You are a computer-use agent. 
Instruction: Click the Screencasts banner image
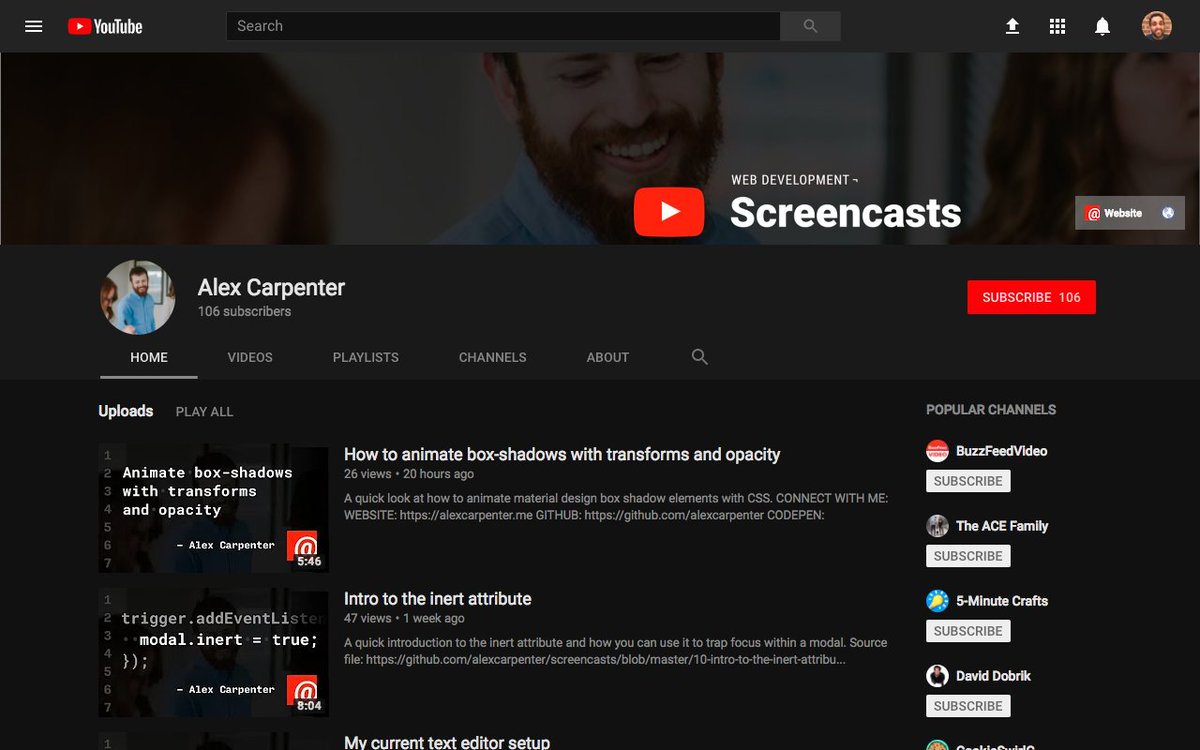tap(600, 148)
